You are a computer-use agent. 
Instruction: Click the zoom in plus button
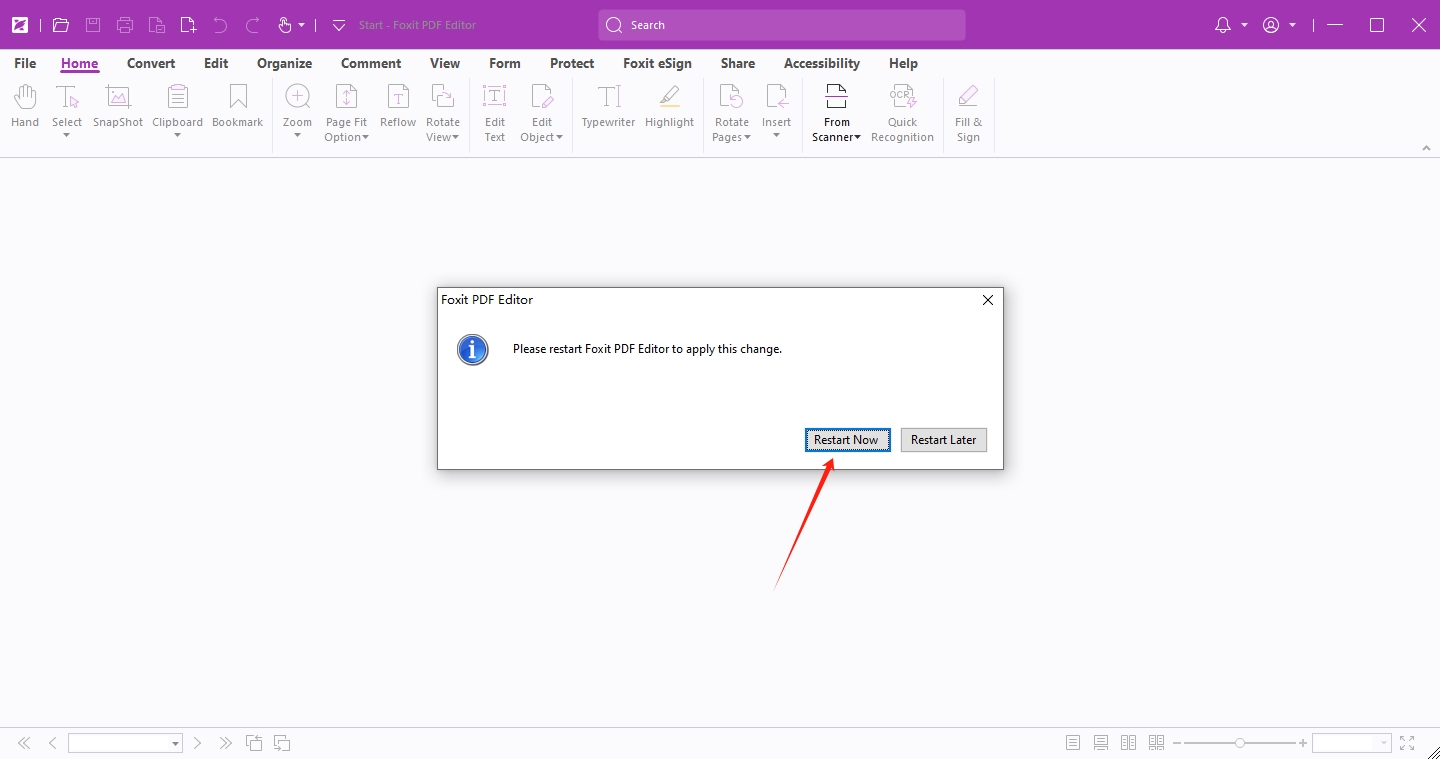click(x=1303, y=743)
